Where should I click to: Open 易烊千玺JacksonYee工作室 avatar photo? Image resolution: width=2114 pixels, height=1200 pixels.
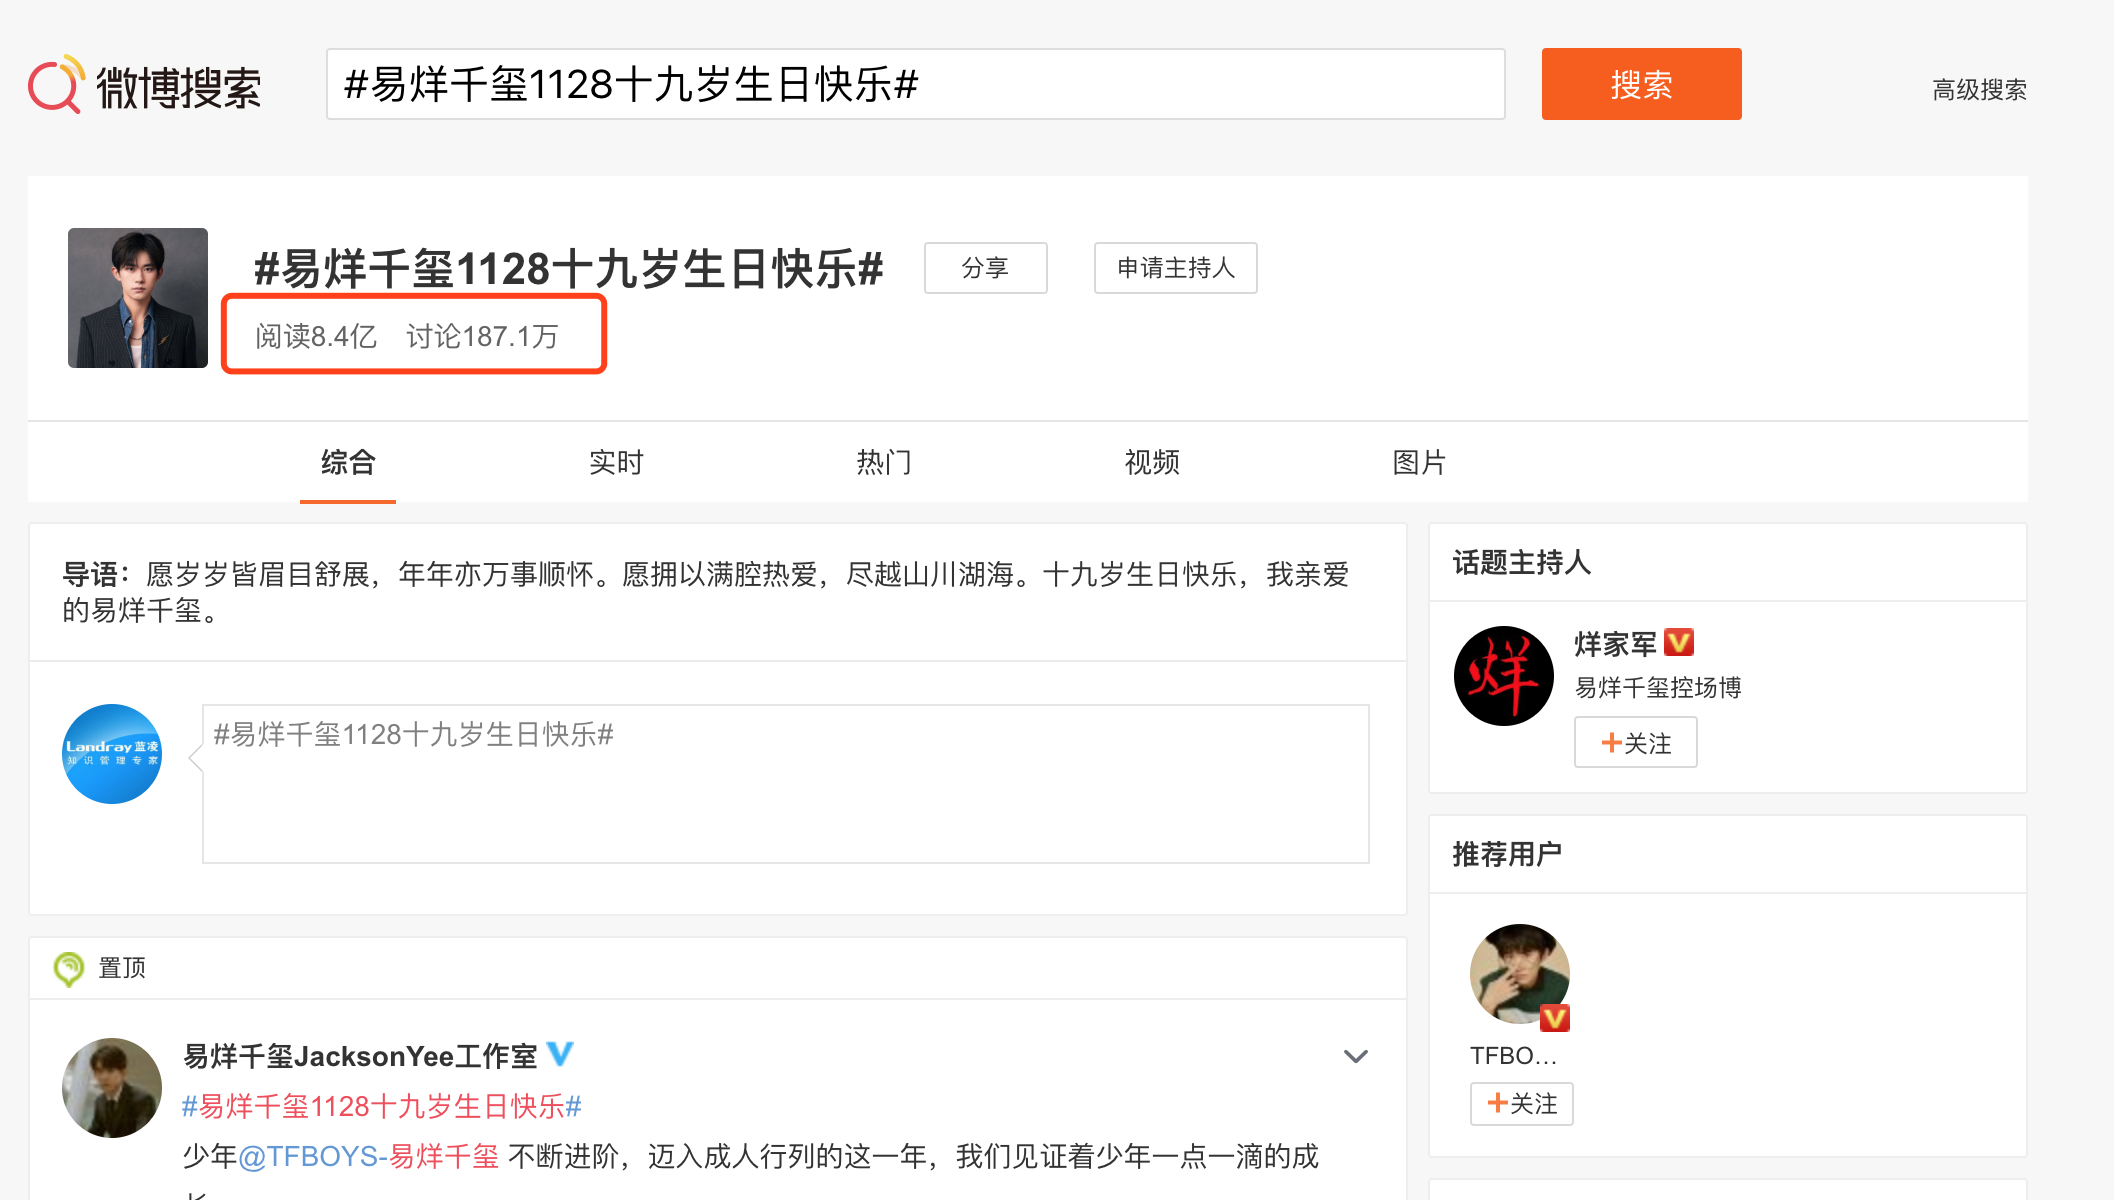tap(112, 1088)
